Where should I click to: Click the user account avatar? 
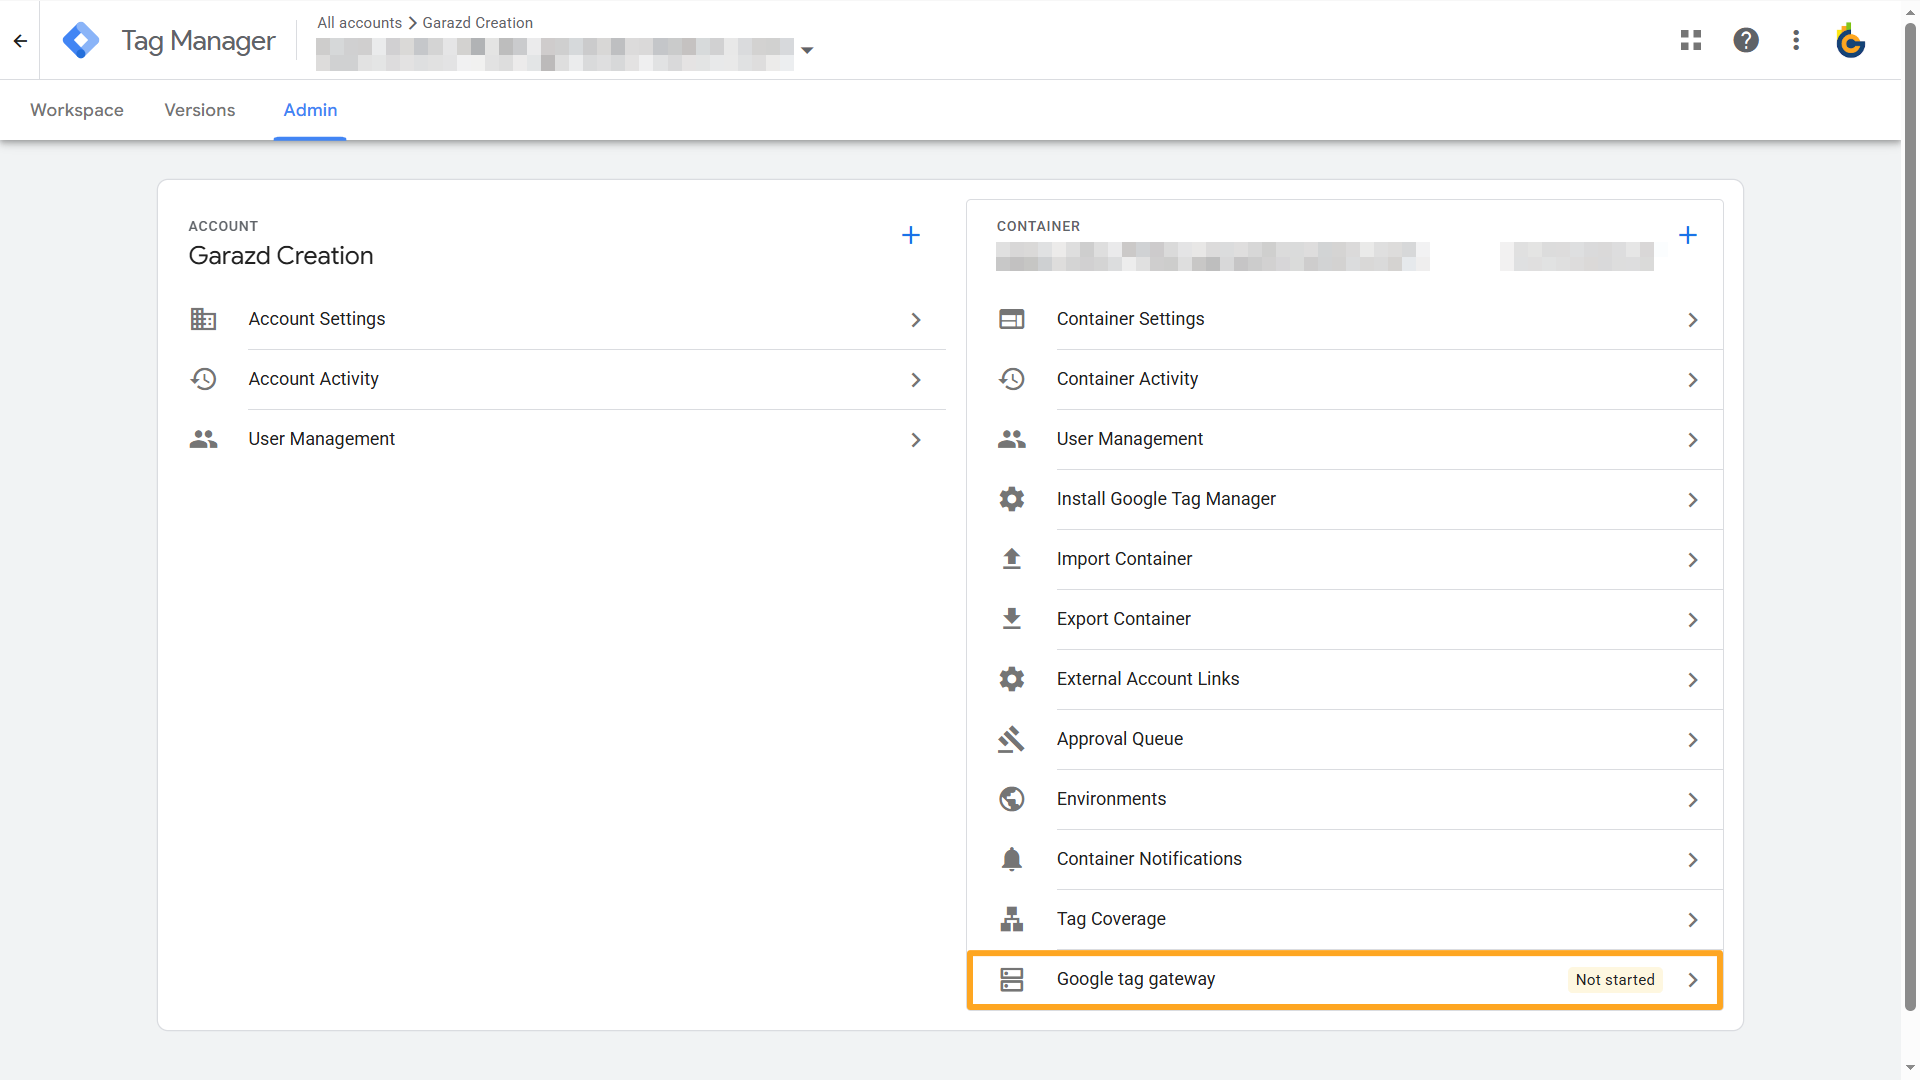1850,41
